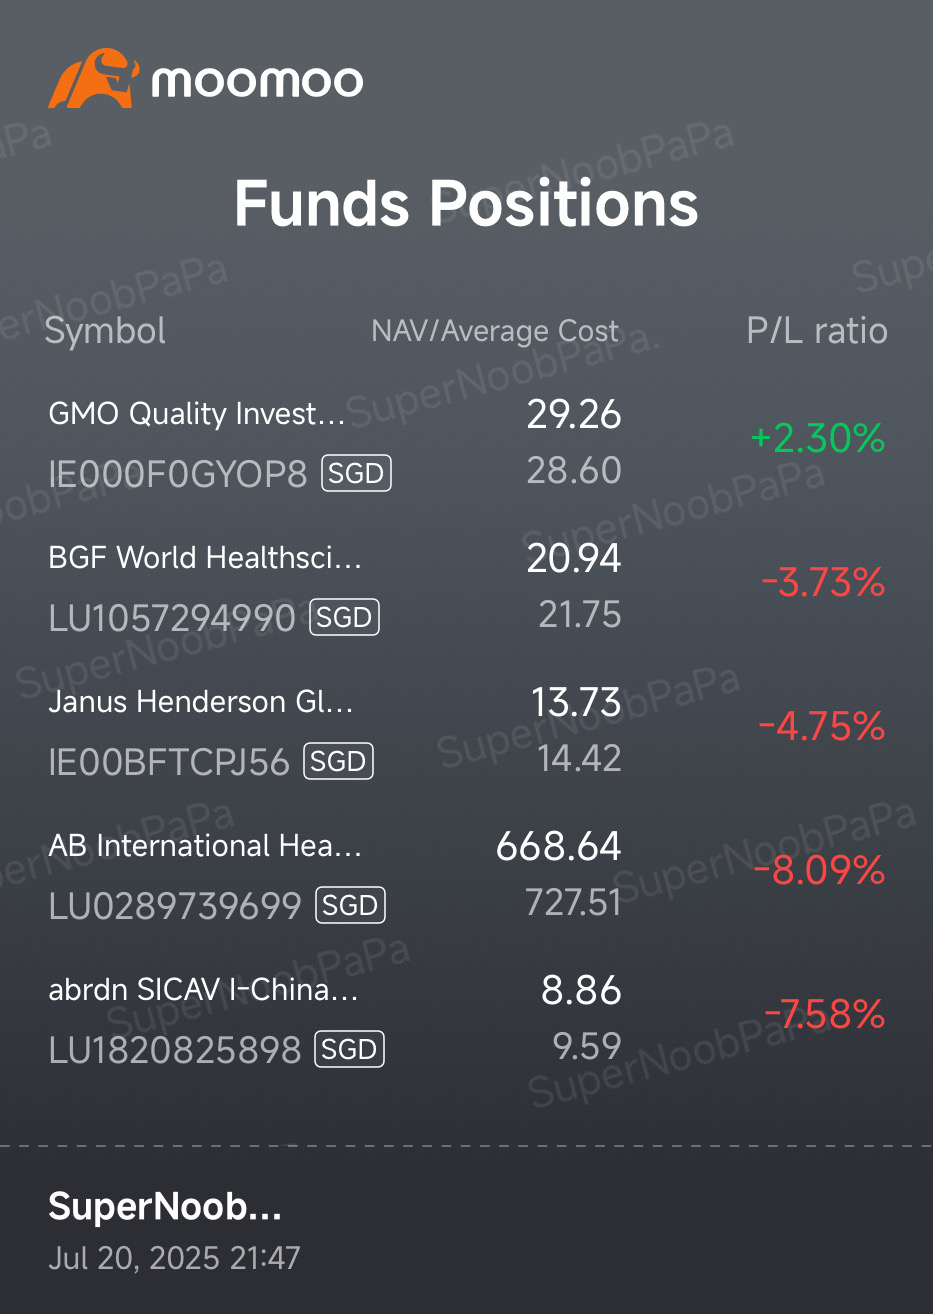
Task: Click the moomoo bull logo icon
Action: (93, 79)
